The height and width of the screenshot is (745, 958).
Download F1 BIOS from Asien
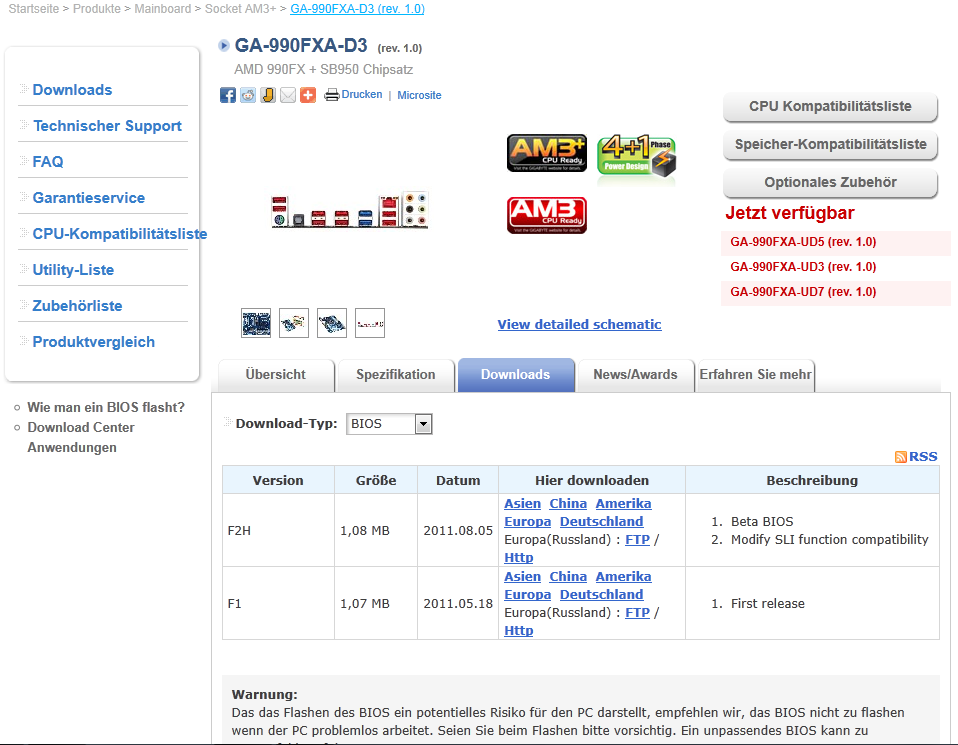tap(522, 577)
